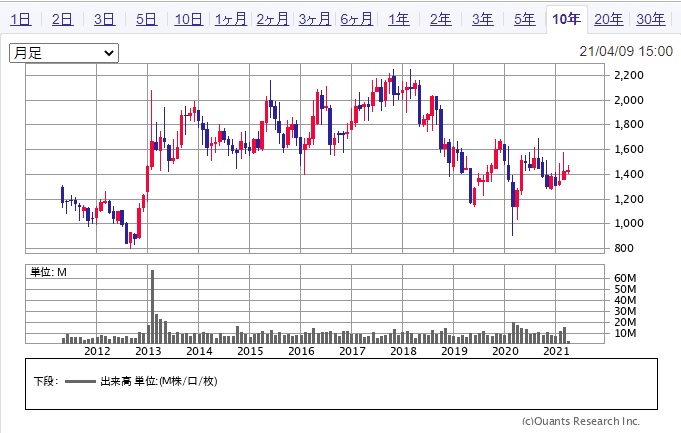Switch to the 20年 chart range

[608, 19]
